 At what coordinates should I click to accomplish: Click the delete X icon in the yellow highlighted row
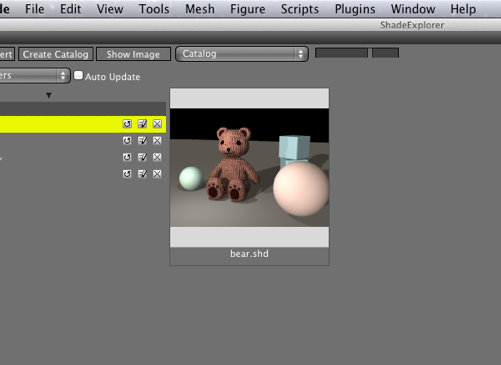(x=157, y=124)
